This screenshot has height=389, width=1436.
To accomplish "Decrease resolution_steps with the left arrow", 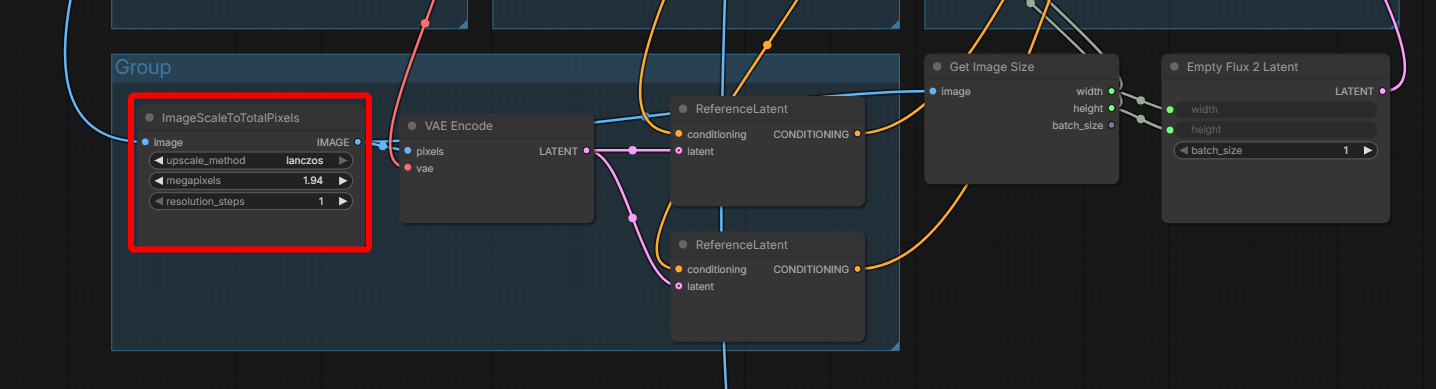I will pyautogui.click(x=158, y=201).
